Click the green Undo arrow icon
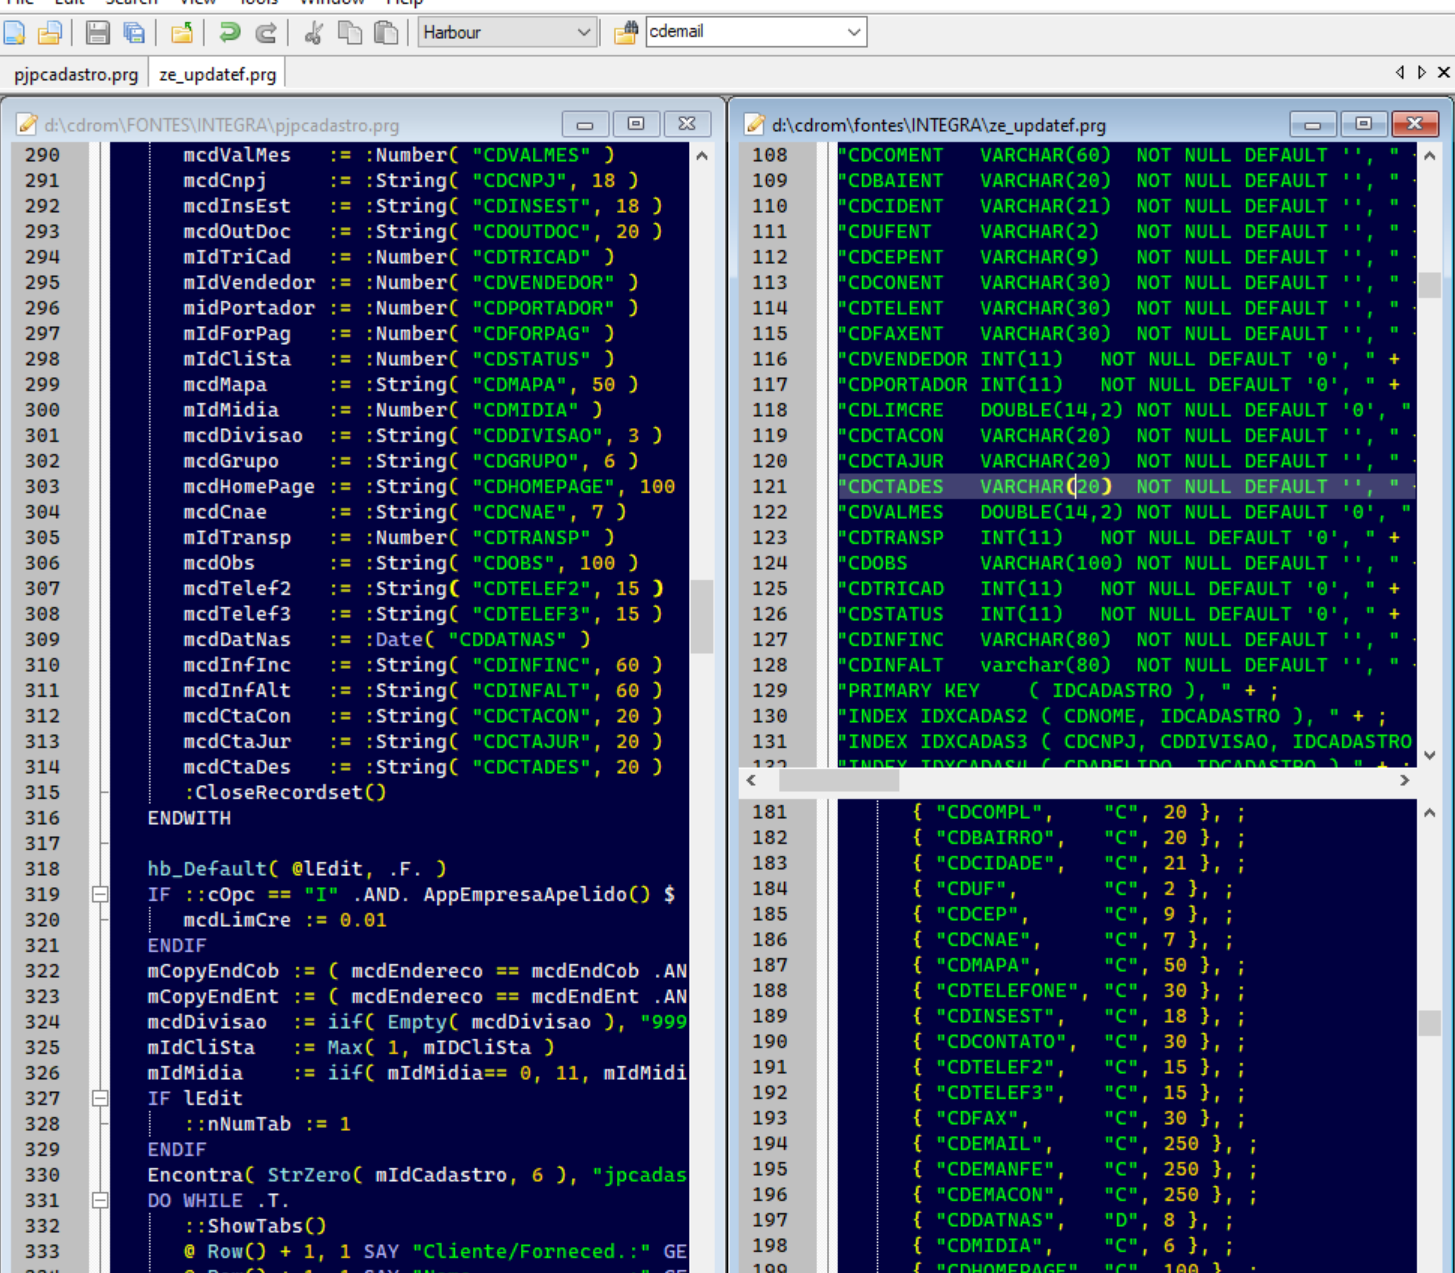The height and width of the screenshot is (1273, 1455). pos(229,33)
